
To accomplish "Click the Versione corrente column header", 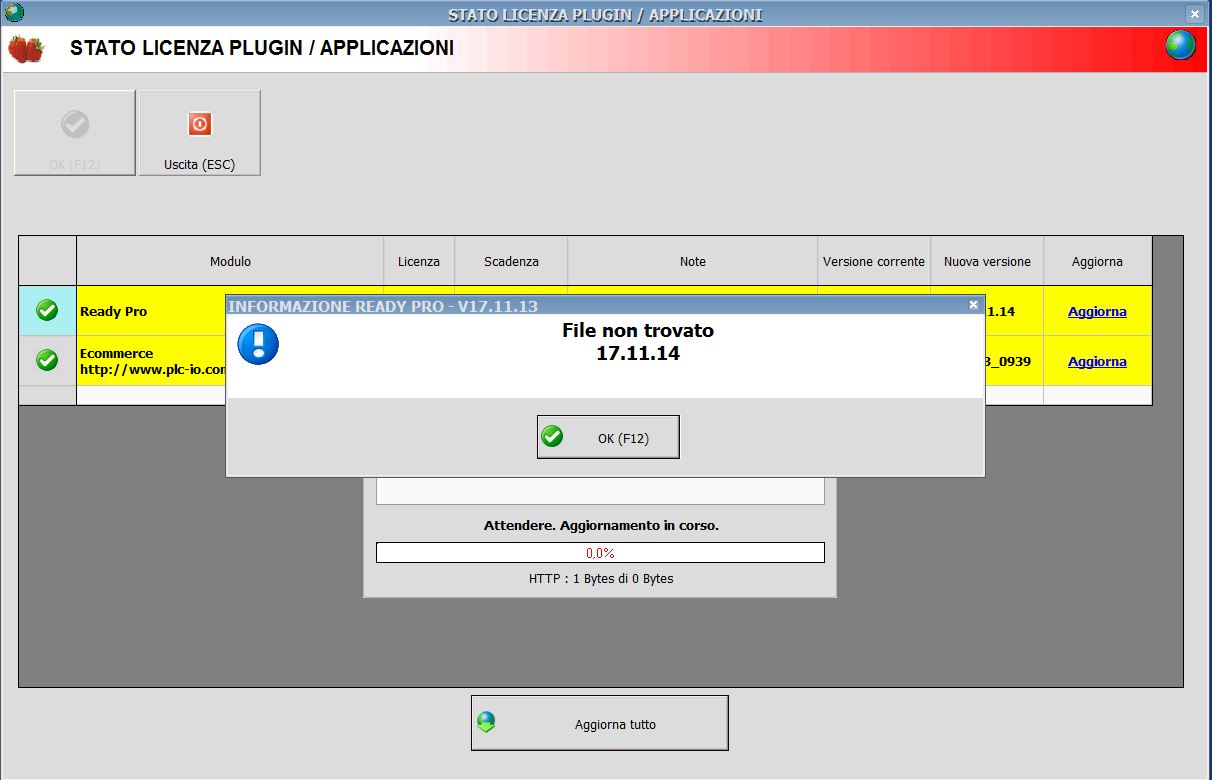I will tap(874, 261).
